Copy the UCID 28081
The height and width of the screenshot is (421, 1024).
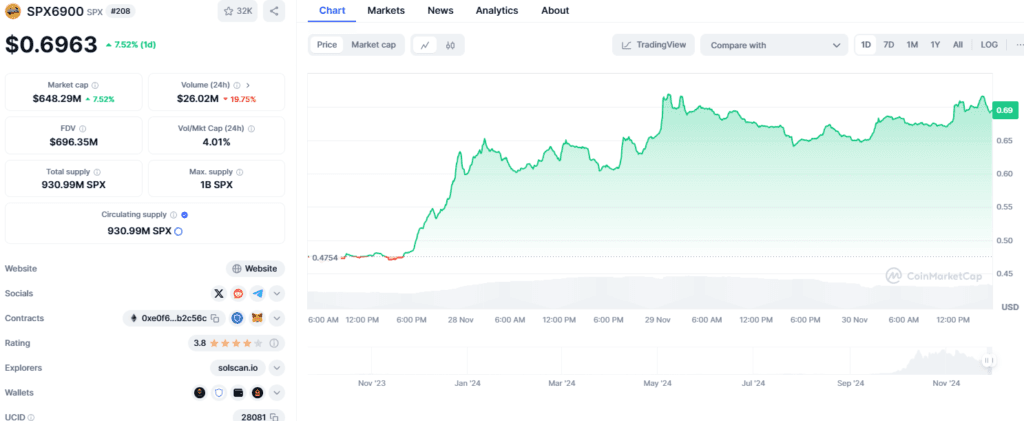[x=274, y=416]
